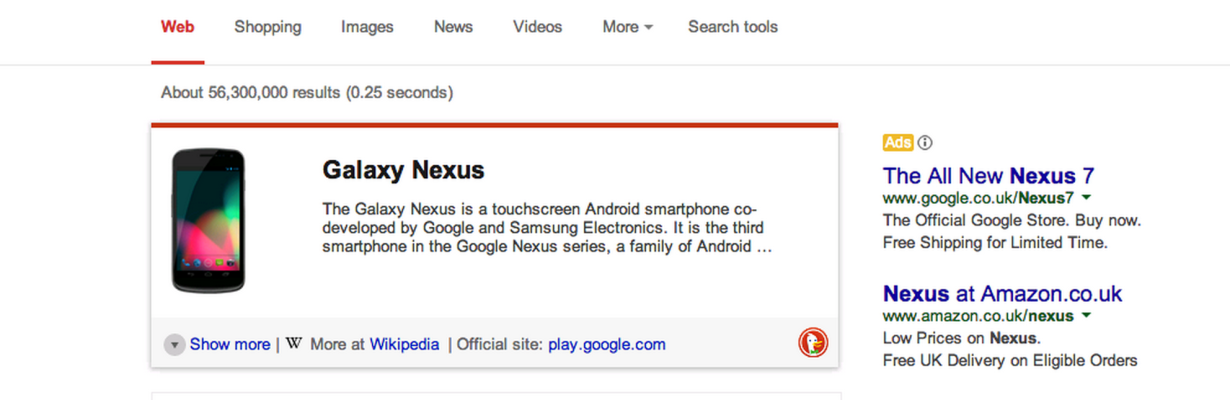
Task: Expand the More search menu dropdown
Action: pos(627,27)
